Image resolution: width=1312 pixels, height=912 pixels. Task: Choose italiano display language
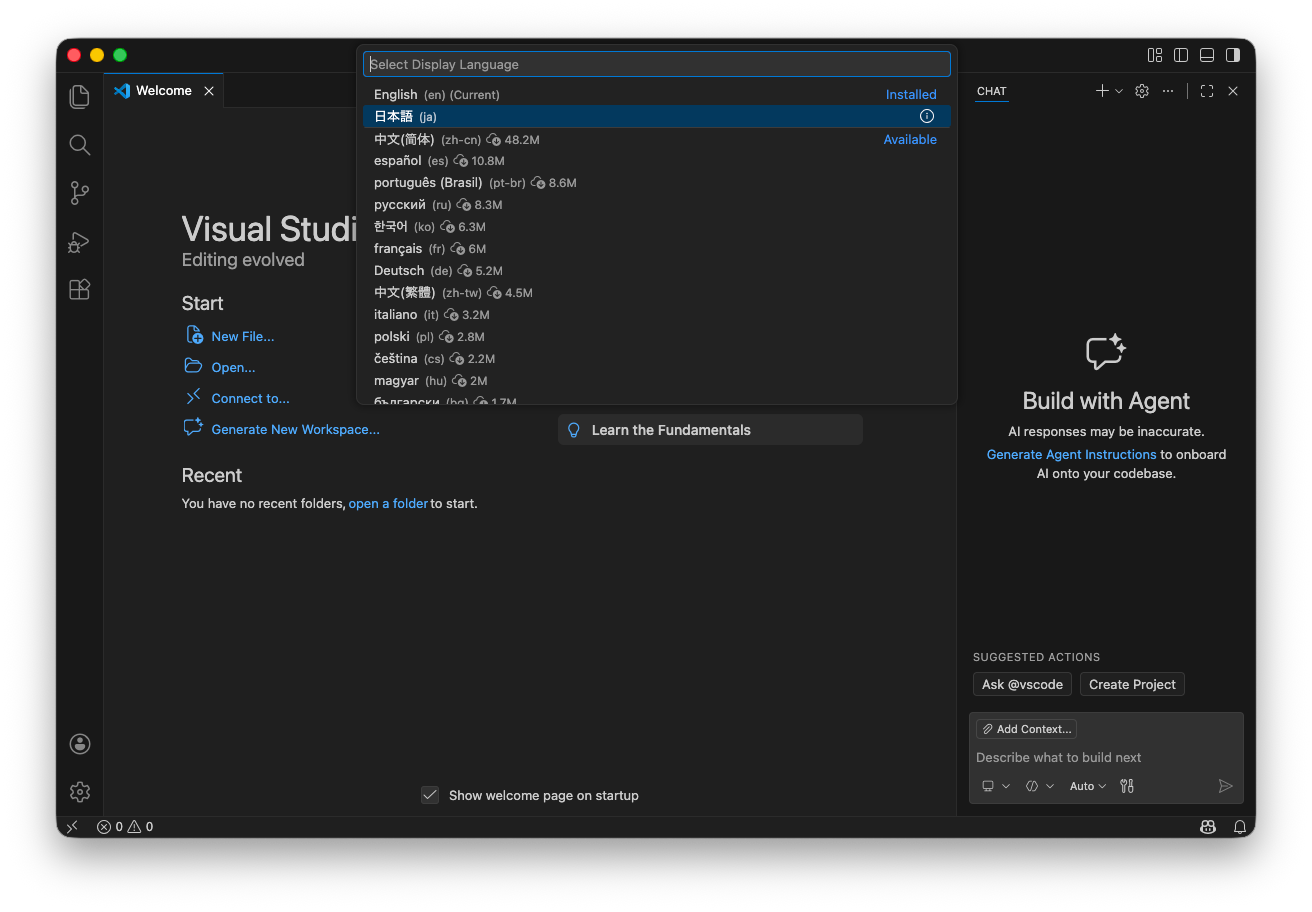pyautogui.click(x=657, y=315)
